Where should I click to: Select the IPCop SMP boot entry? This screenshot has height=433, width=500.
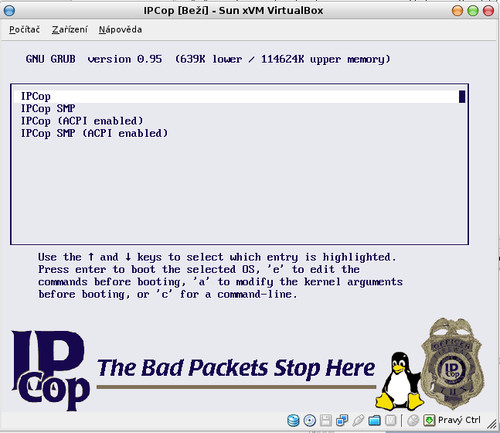48,109
